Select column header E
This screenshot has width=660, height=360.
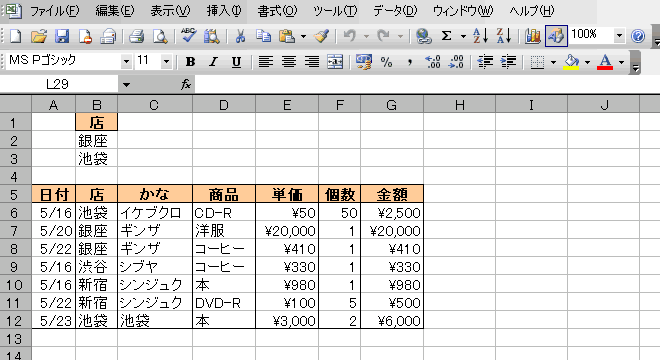pos(287,105)
